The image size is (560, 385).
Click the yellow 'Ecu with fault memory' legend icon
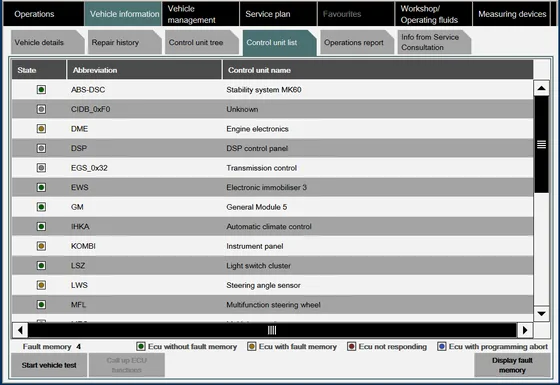tap(252, 346)
